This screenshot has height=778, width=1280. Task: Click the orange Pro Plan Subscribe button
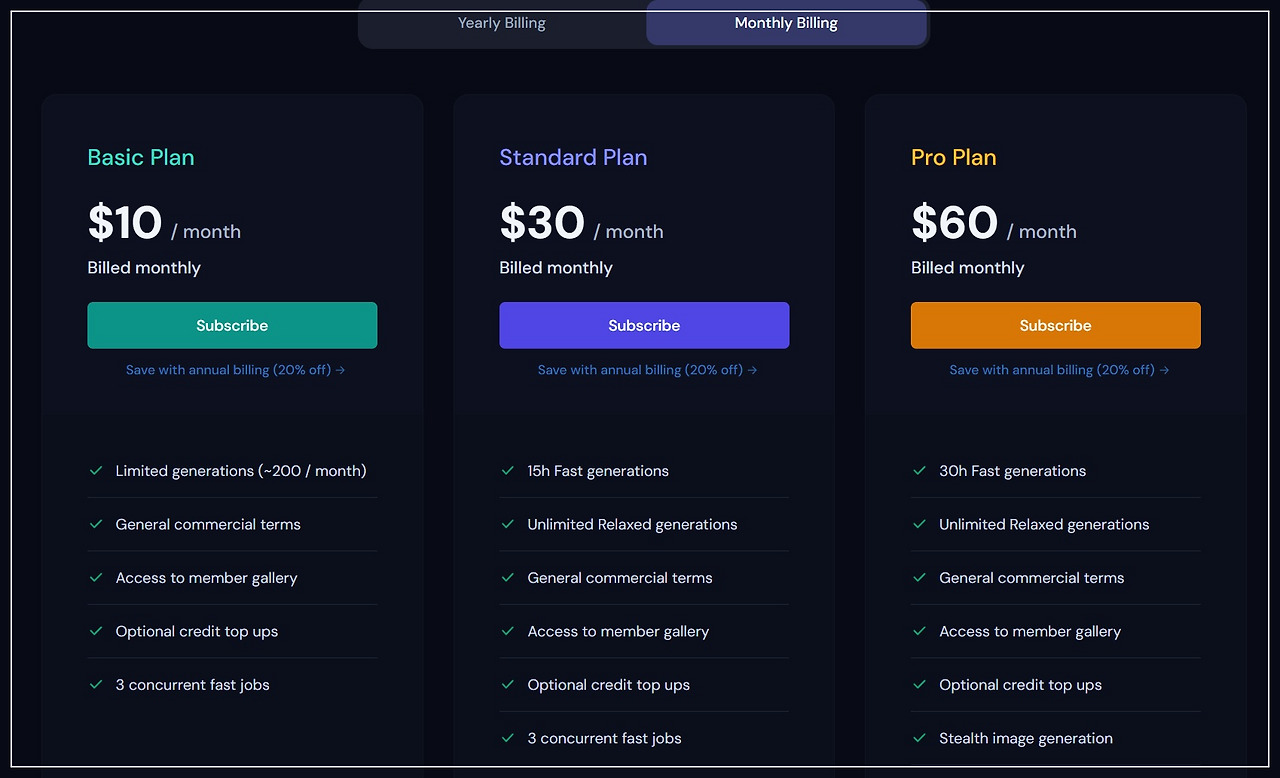pos(1055,325)
